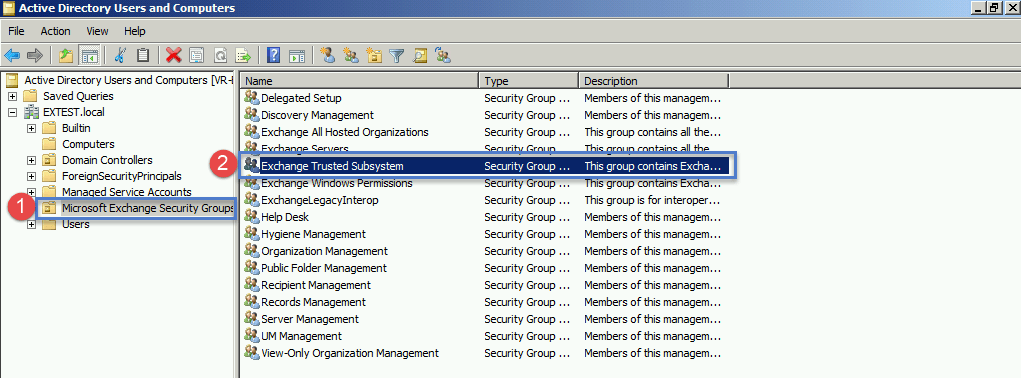This screenshot has height=378, width=1021.
Task: Expand the ForeignSecurityPrincipals node
Action: [31, 176]
